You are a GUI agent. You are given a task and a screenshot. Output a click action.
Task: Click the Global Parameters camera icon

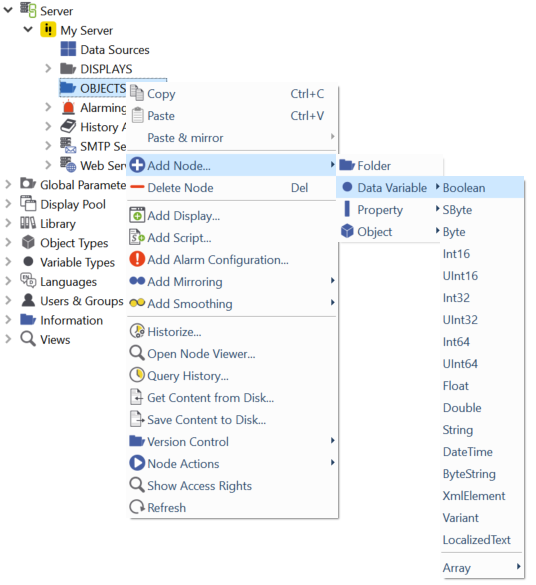28,183
